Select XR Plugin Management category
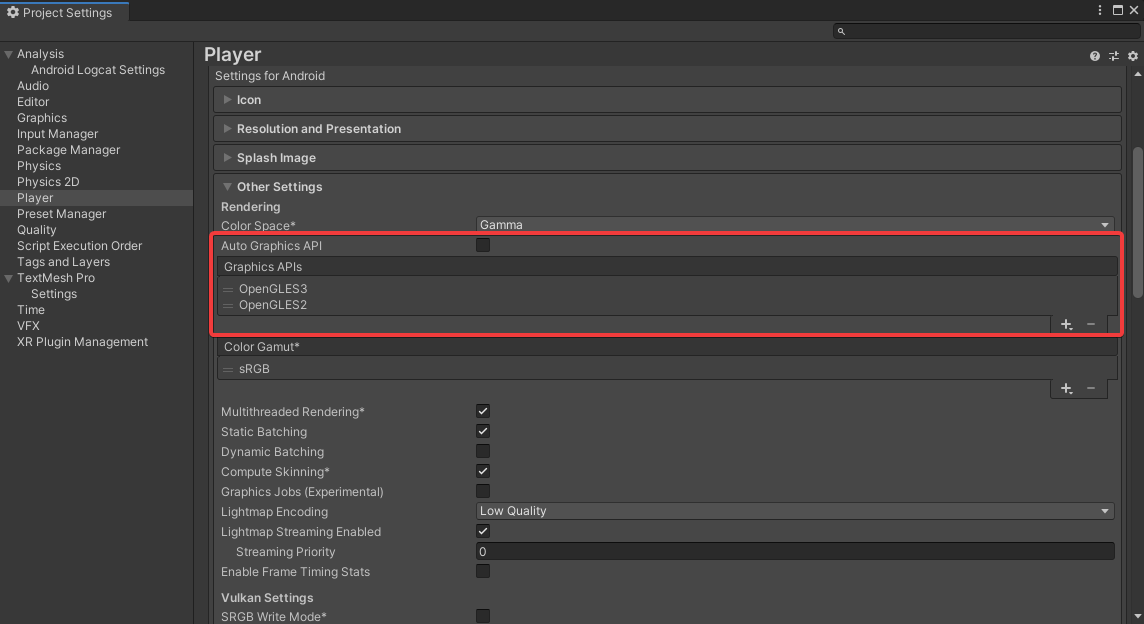This screenshot has width=1144, height=624. [x=82, y=342]
